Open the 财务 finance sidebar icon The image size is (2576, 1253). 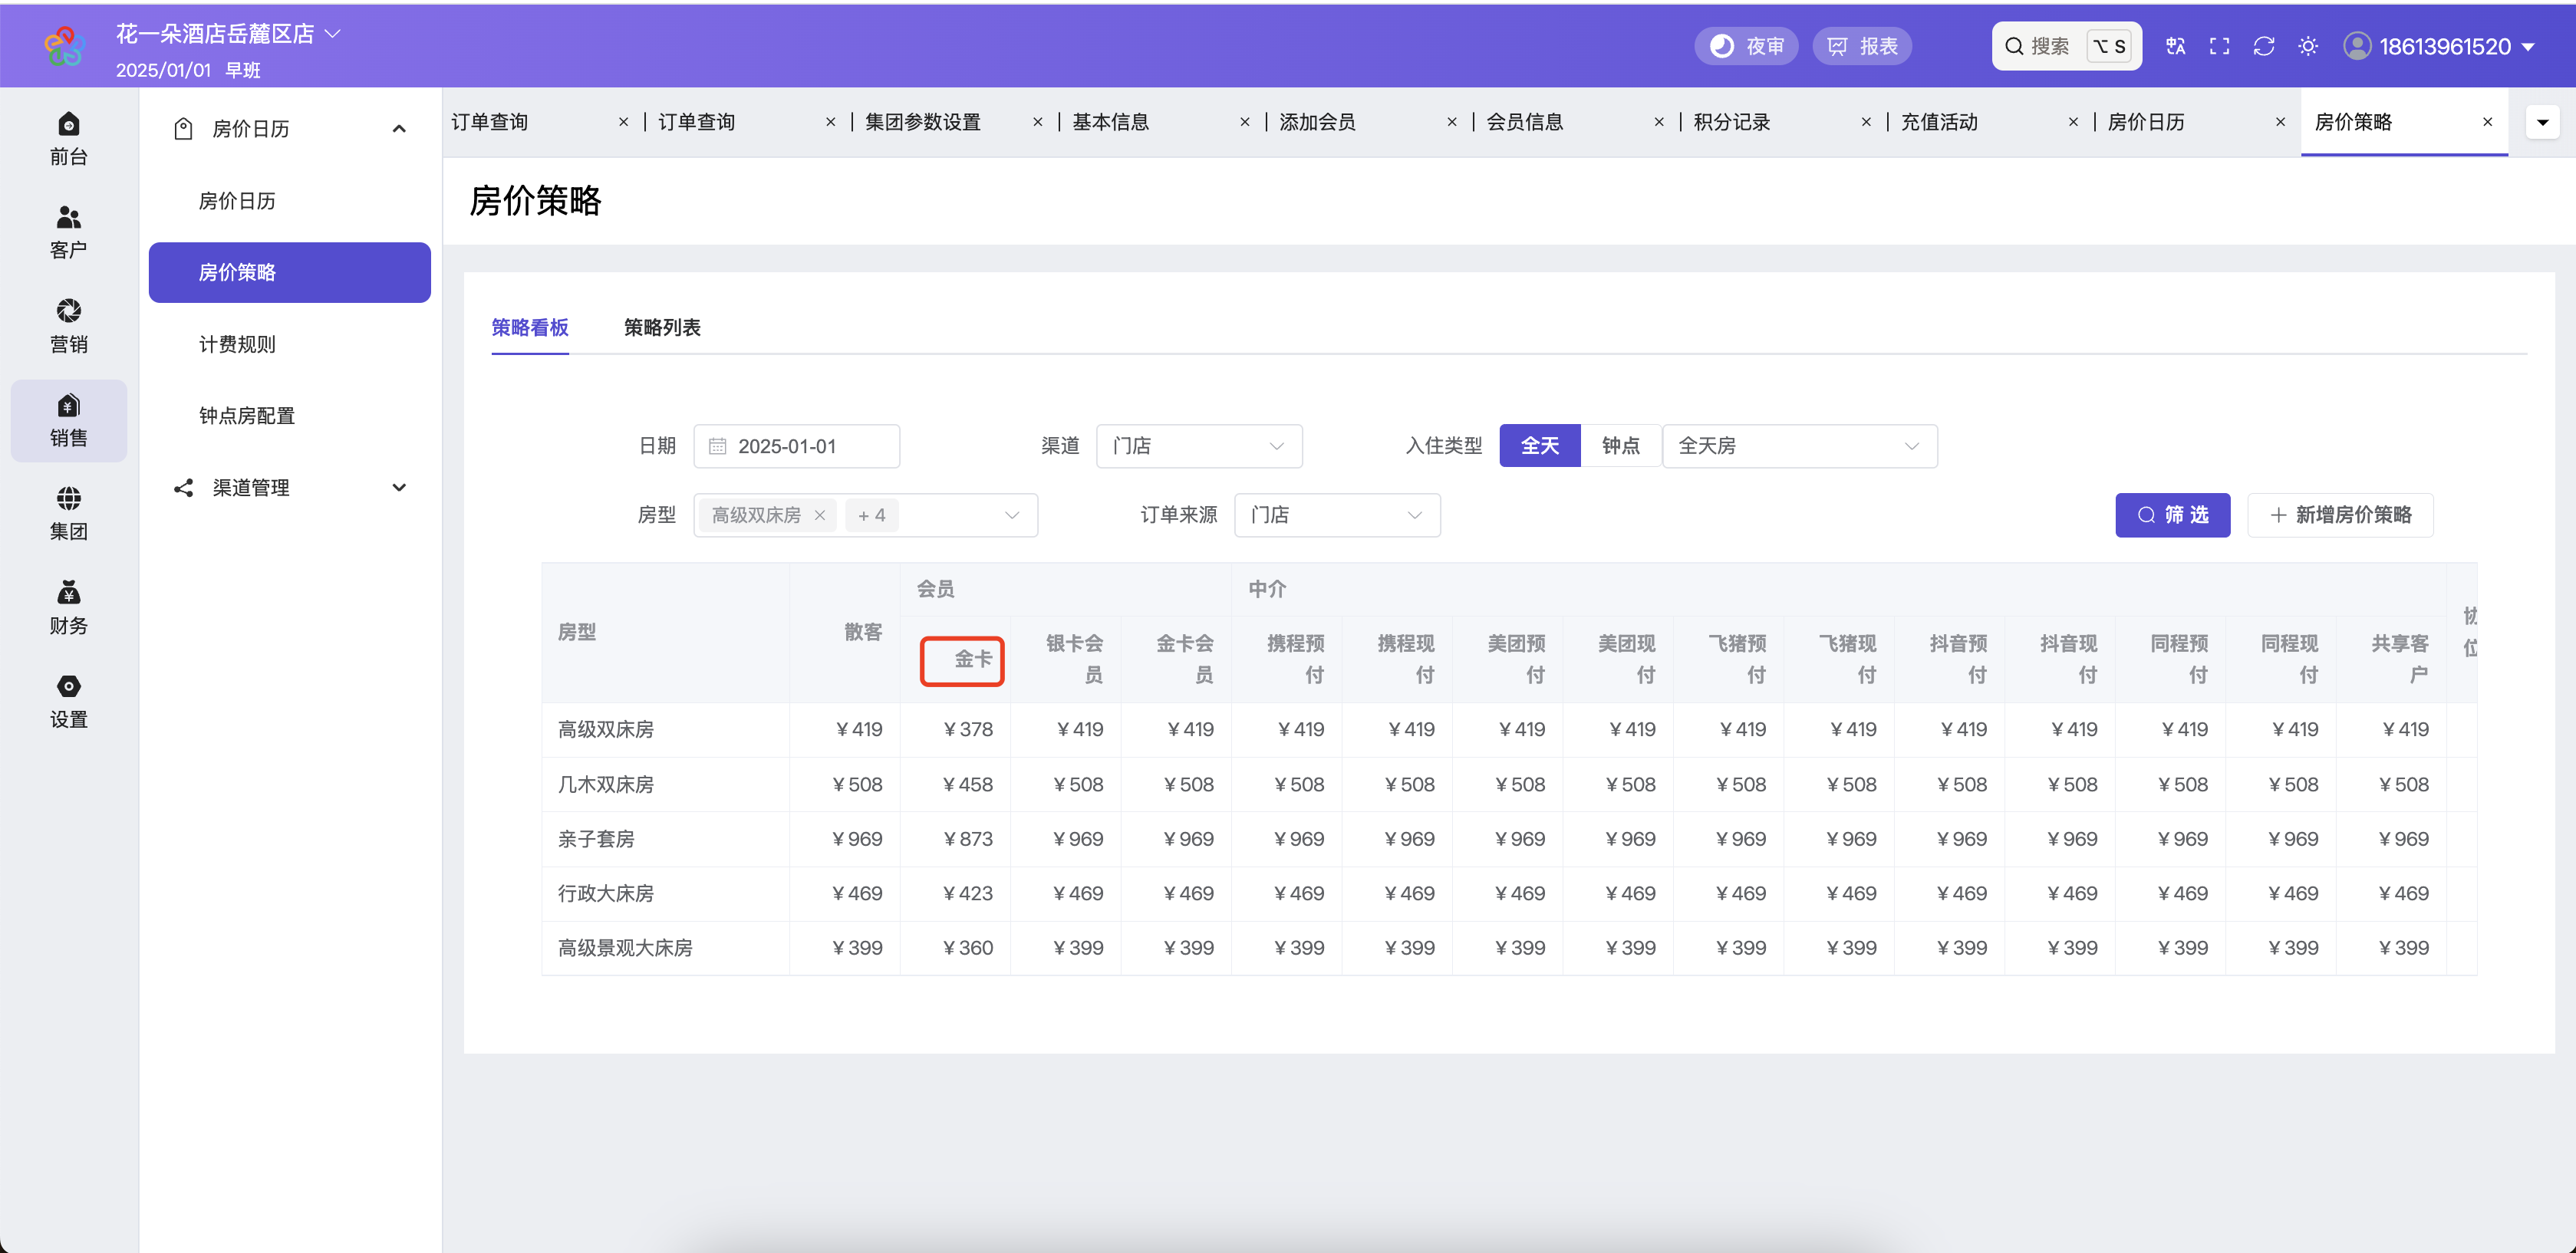68,608
